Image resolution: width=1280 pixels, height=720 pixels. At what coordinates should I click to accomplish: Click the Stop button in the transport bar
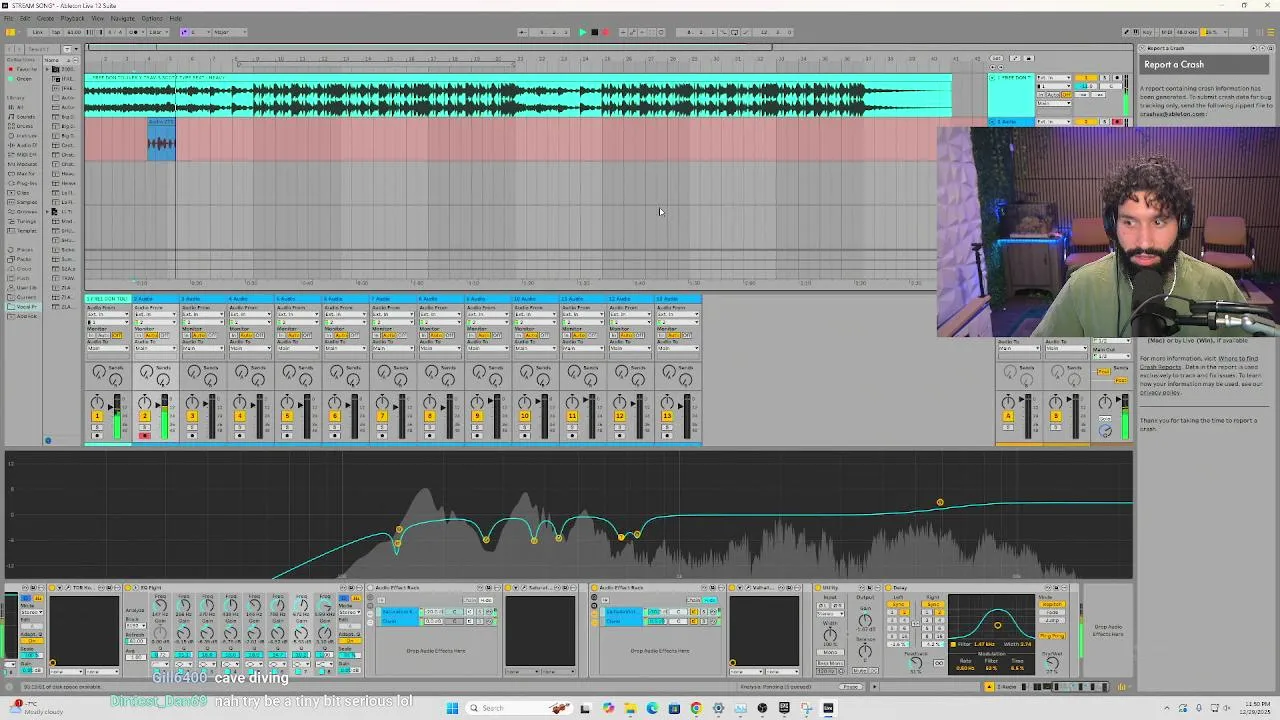[x=594, y=32]
